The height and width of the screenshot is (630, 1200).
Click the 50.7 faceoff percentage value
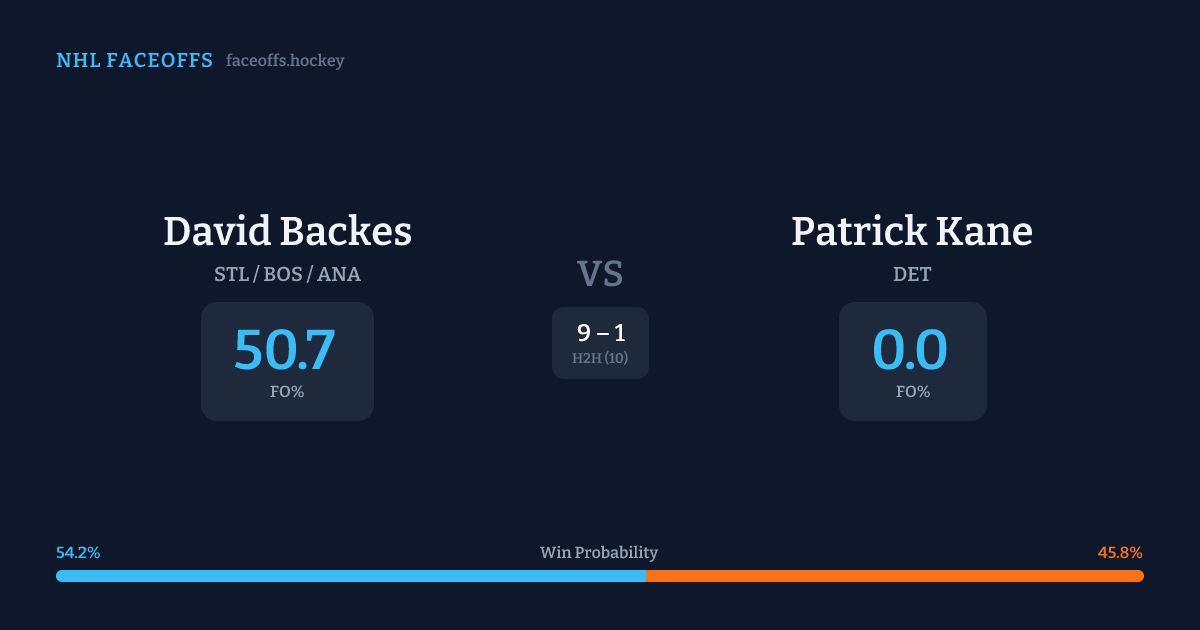(x=285, y=350)
